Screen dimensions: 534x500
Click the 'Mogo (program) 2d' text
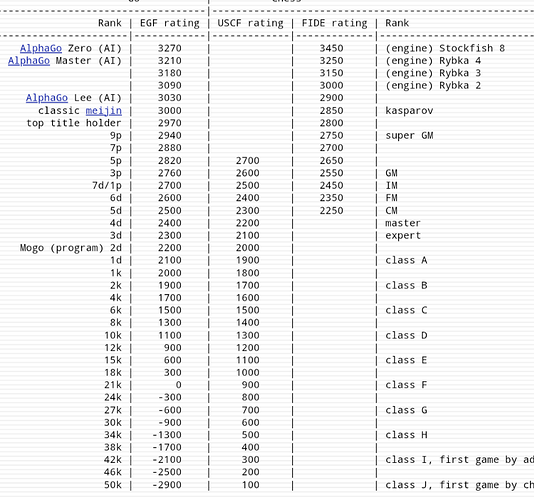click(x=70, y=248)
